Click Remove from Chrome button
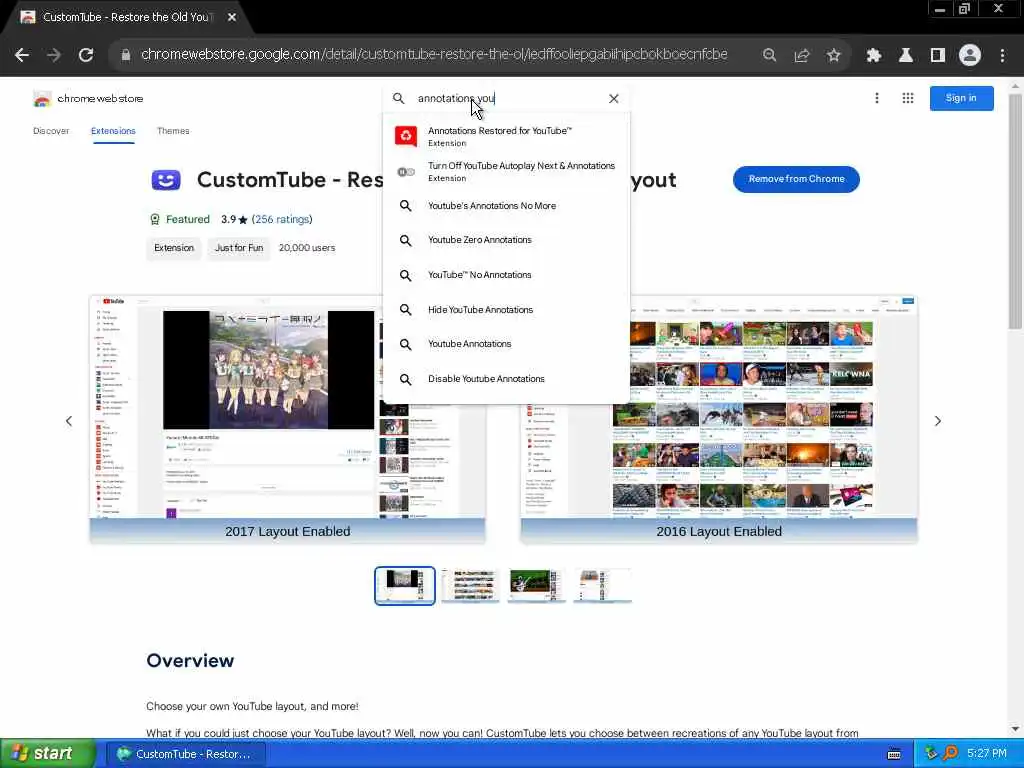Viewport: 1024px width, 768px height. [x=796, y=179]
